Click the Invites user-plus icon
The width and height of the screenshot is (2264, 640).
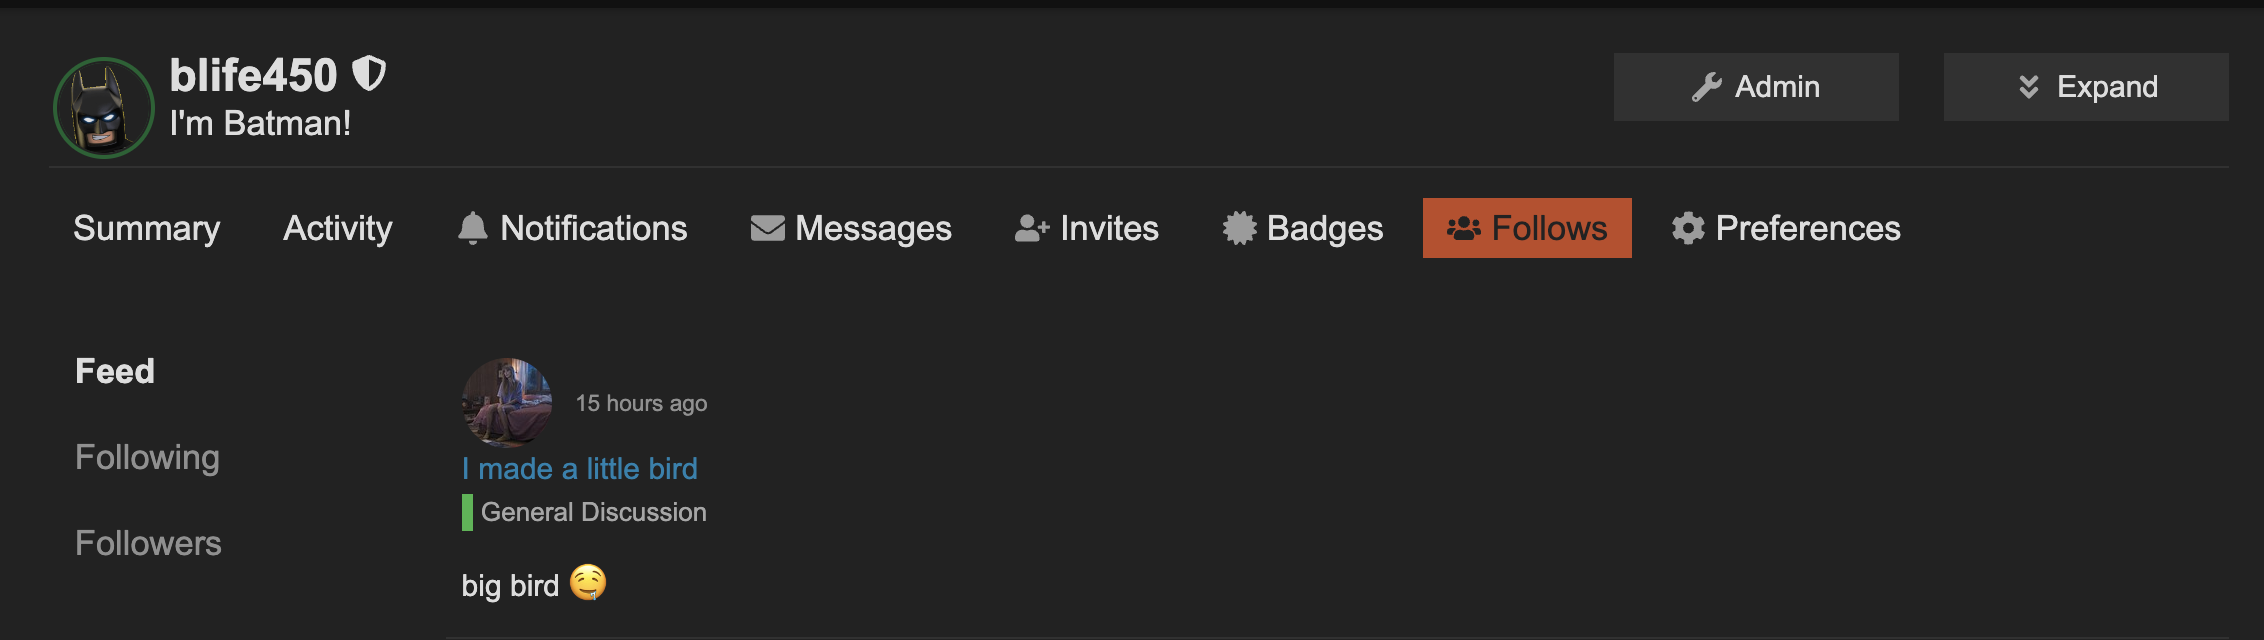click(1032, 228)
